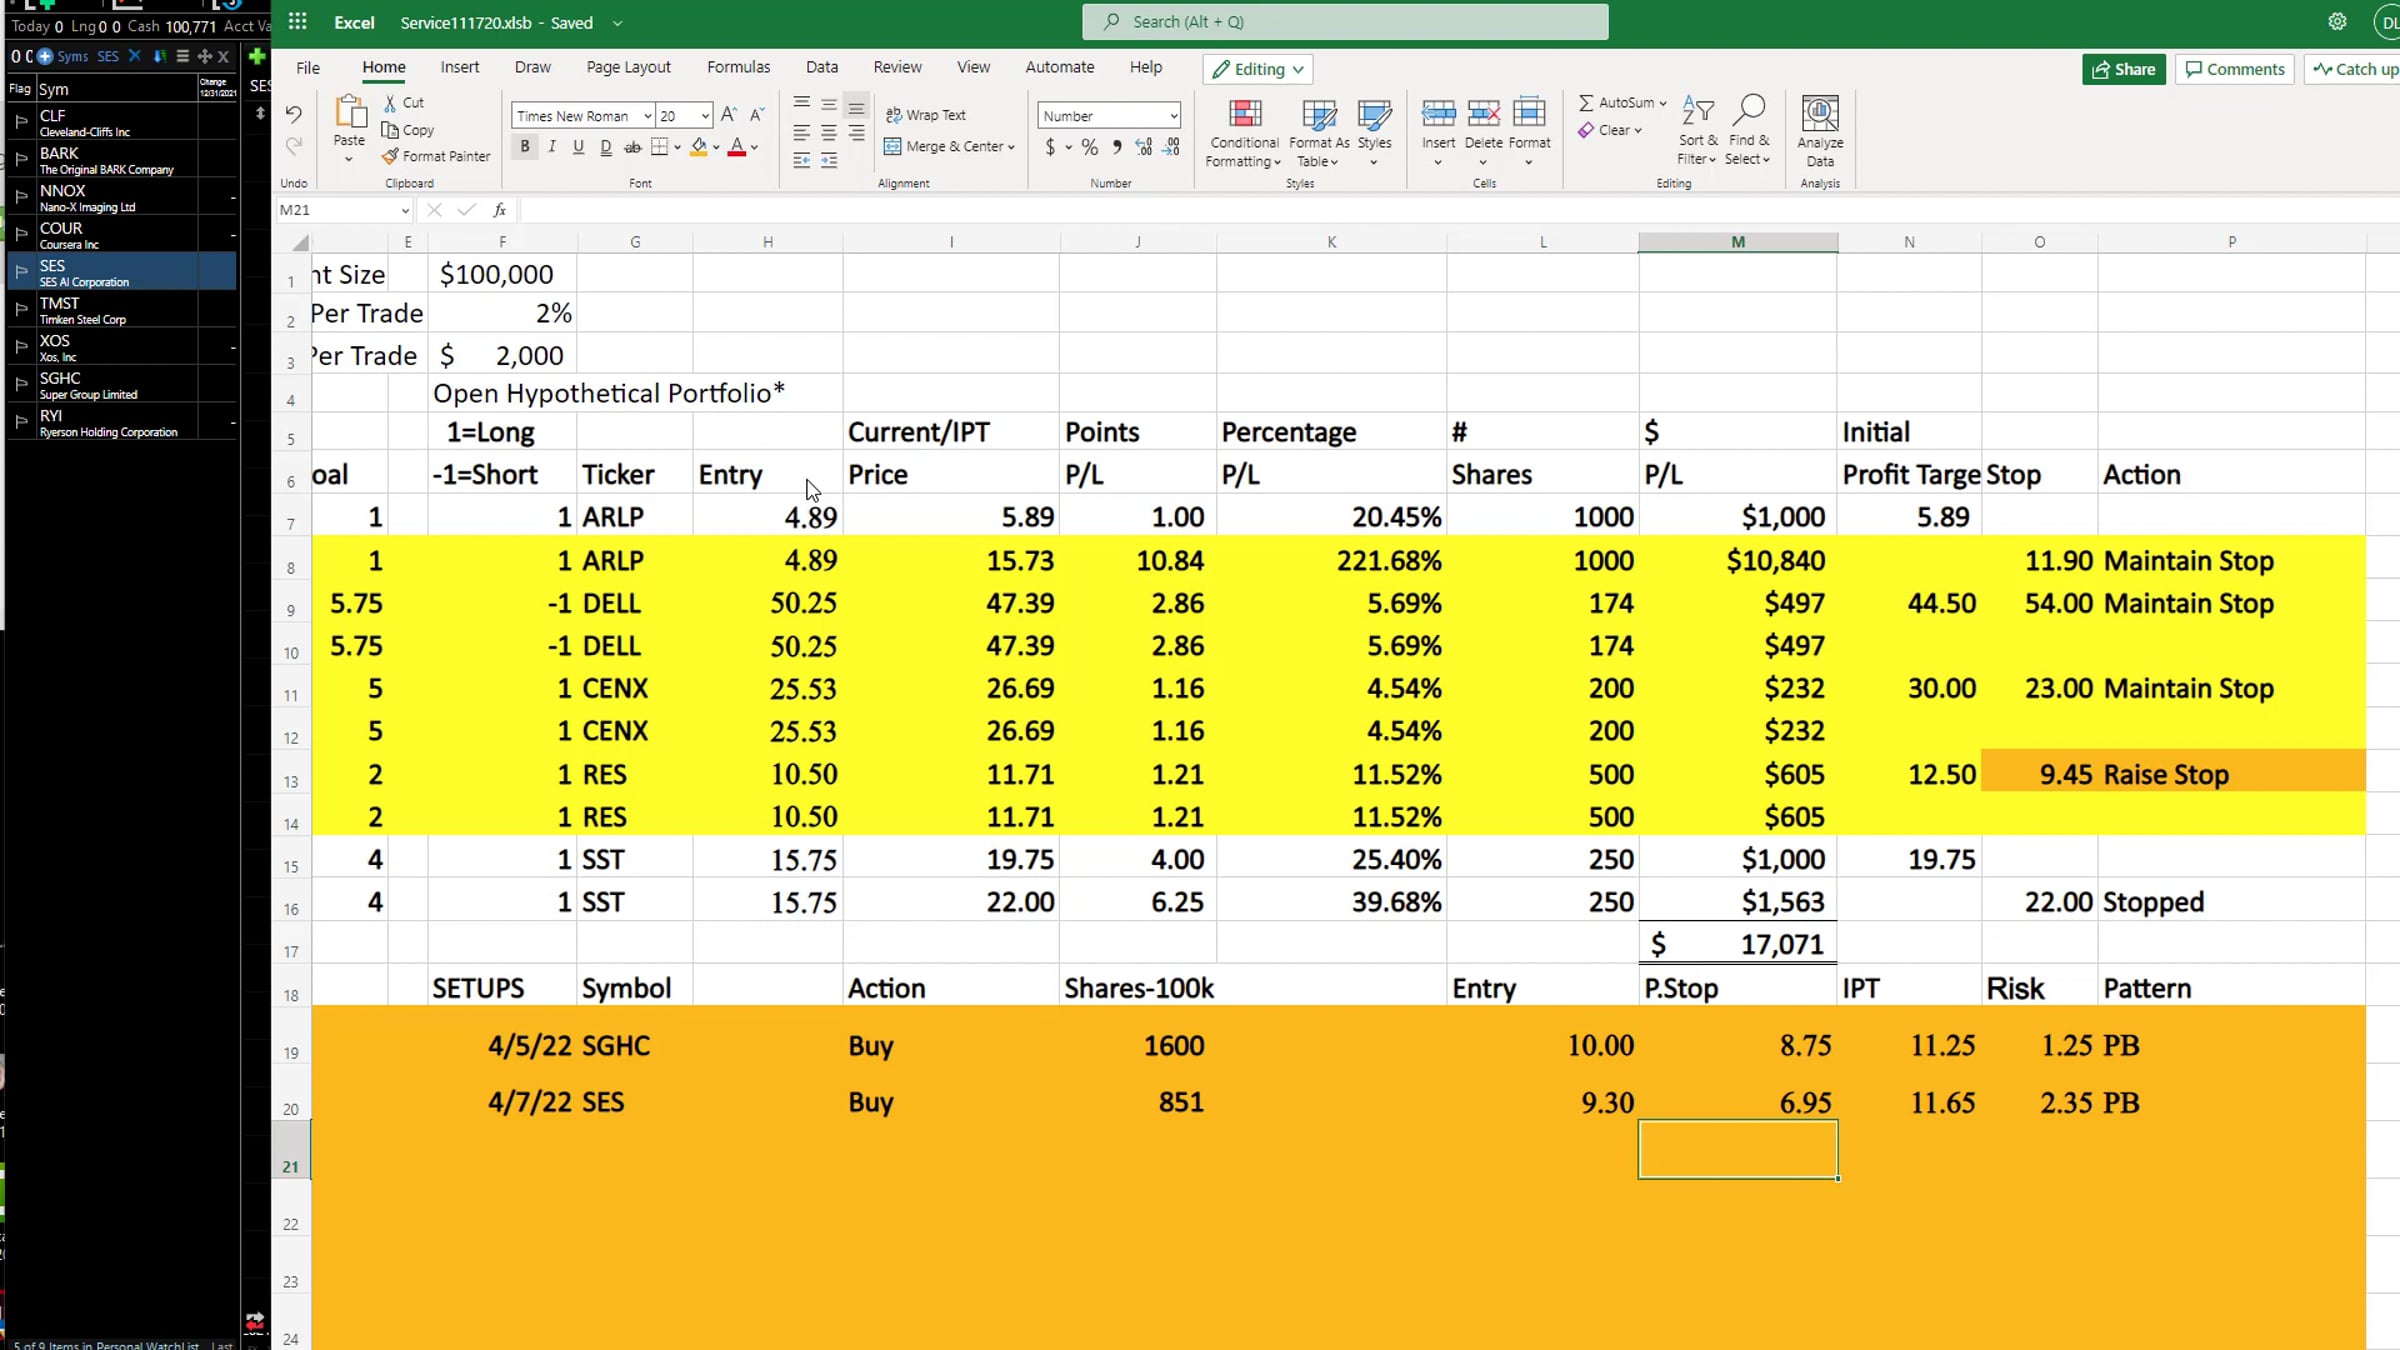This screenshot has height=1350, width=2400.
Task: Decrease font size with the smaller A
Action: [757, 115]
